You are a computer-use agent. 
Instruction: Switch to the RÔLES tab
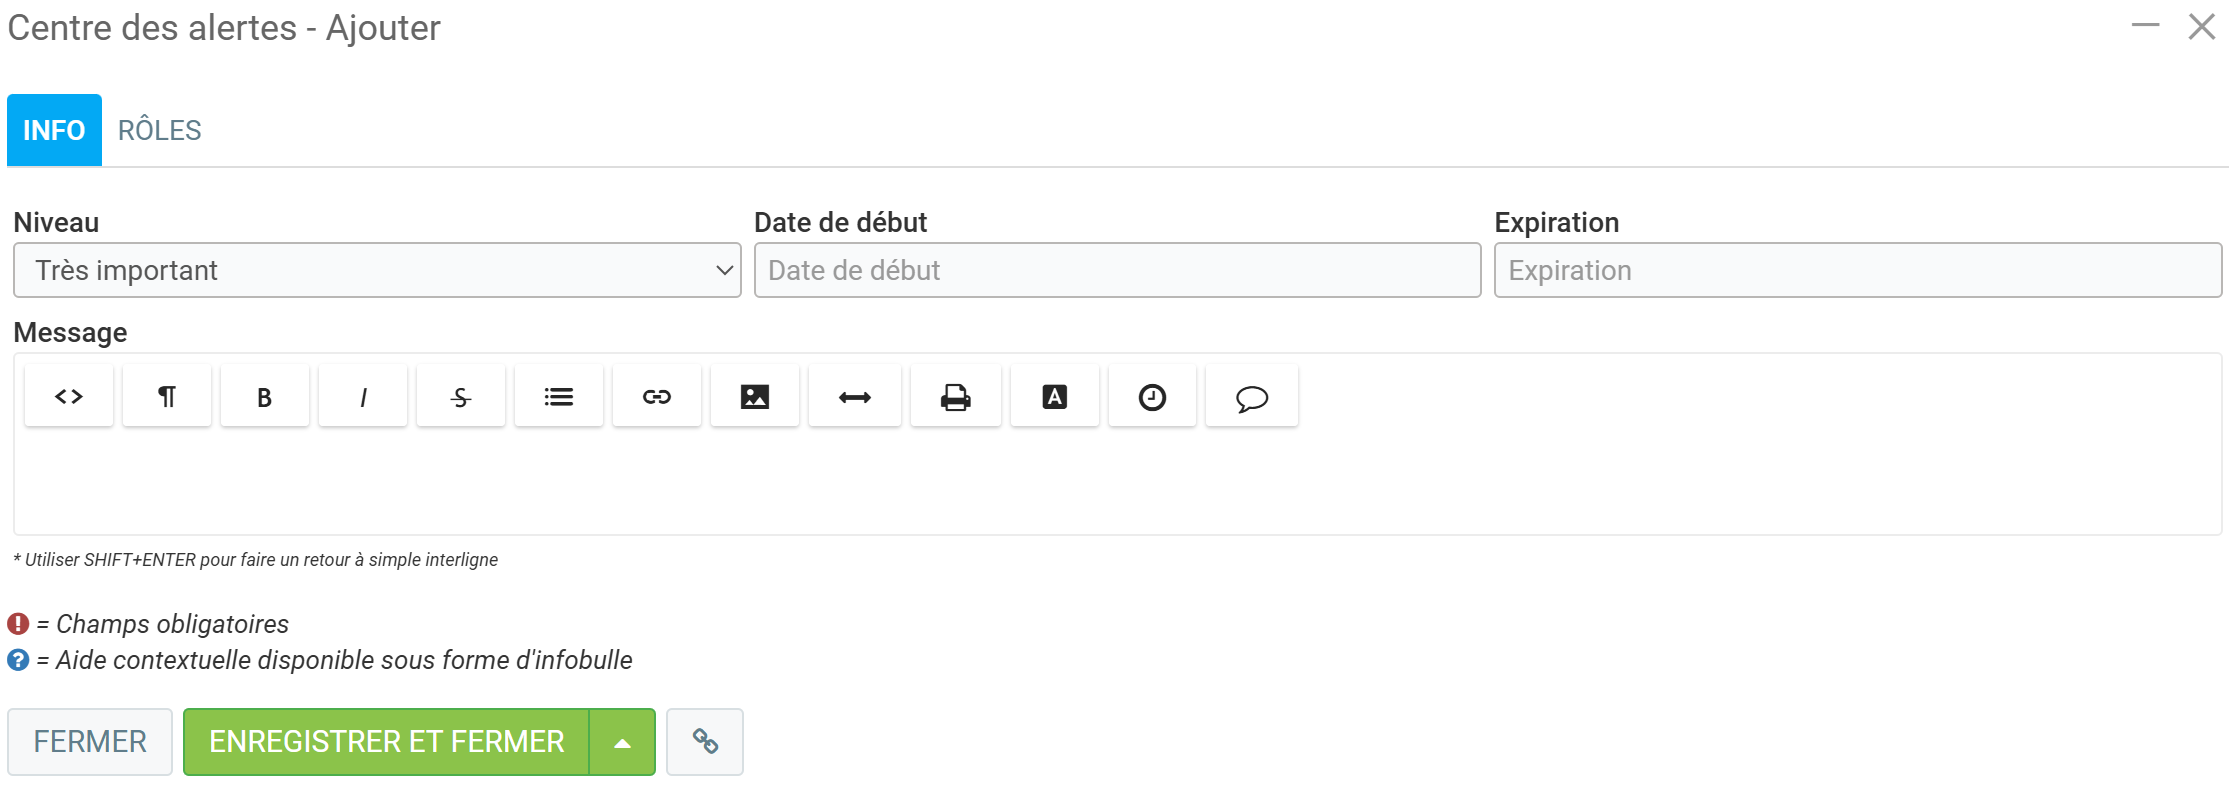click(x=160, y=130)
